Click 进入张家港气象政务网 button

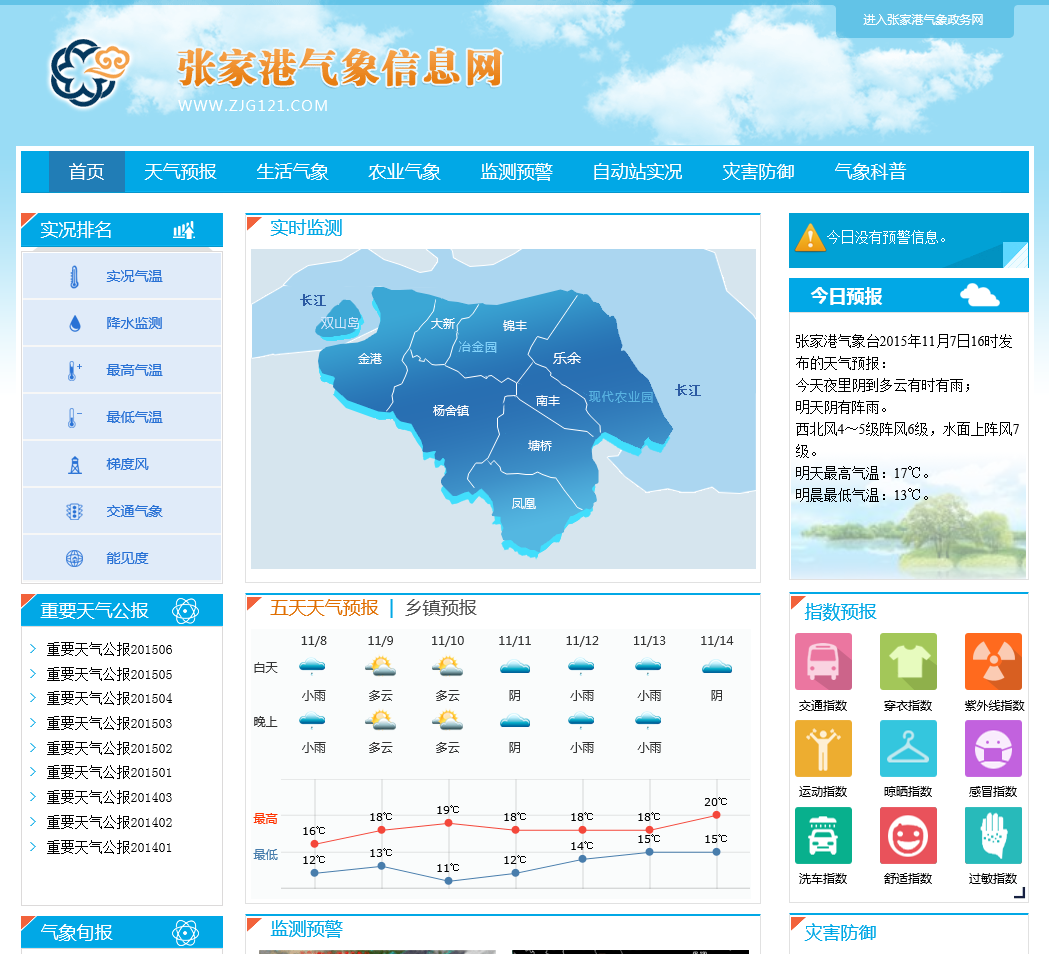coord(924,20)
